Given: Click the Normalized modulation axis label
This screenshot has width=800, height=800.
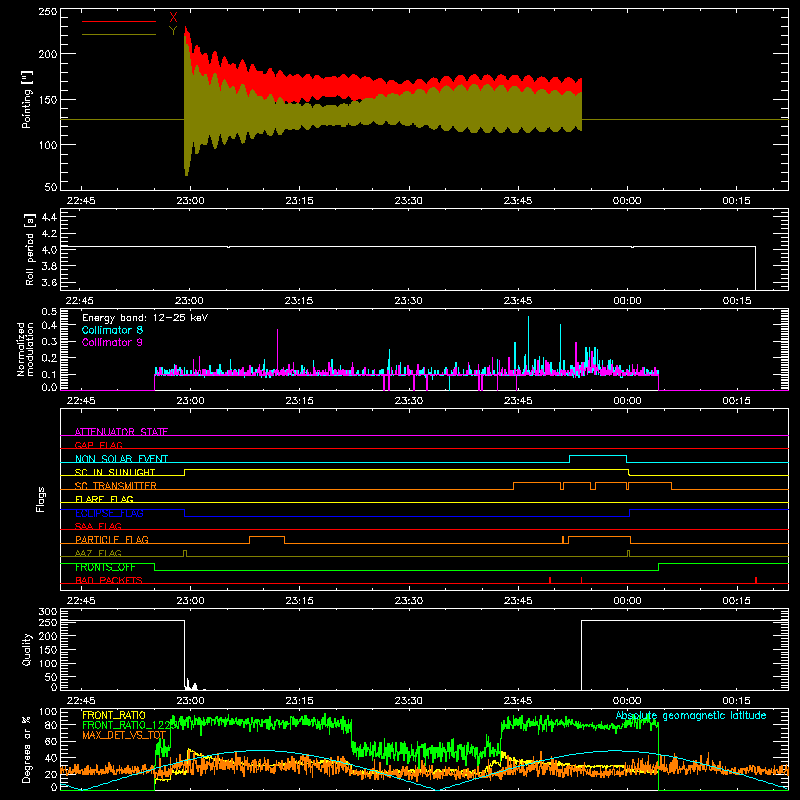Looking at the screenshot, I should coord(25,349).
